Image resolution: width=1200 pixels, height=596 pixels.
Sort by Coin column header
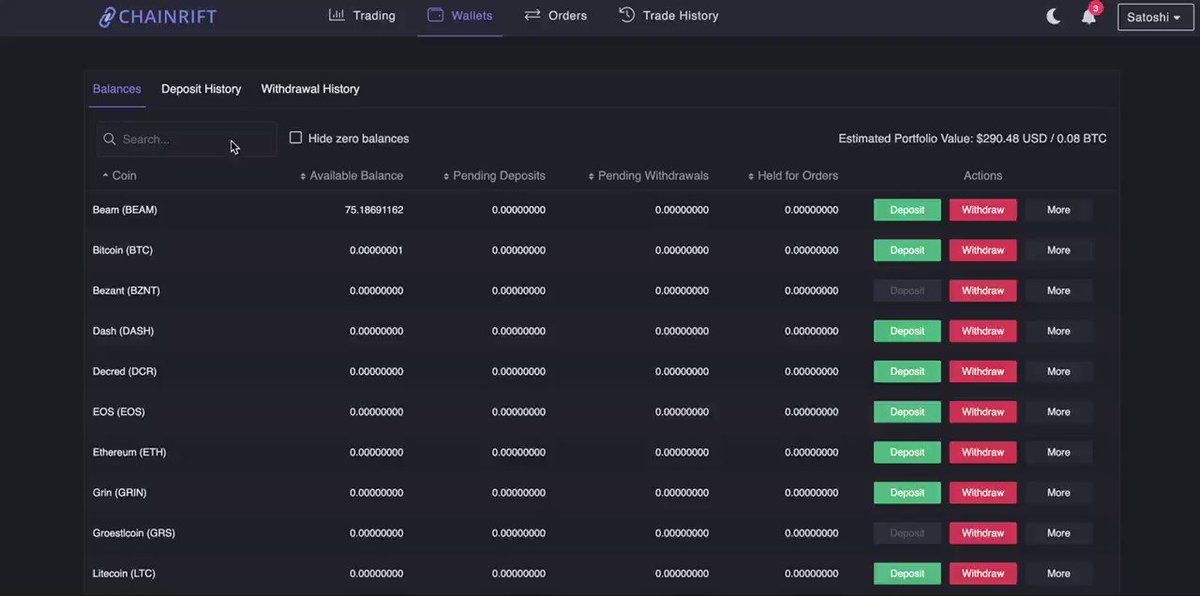tap(119, 176)
